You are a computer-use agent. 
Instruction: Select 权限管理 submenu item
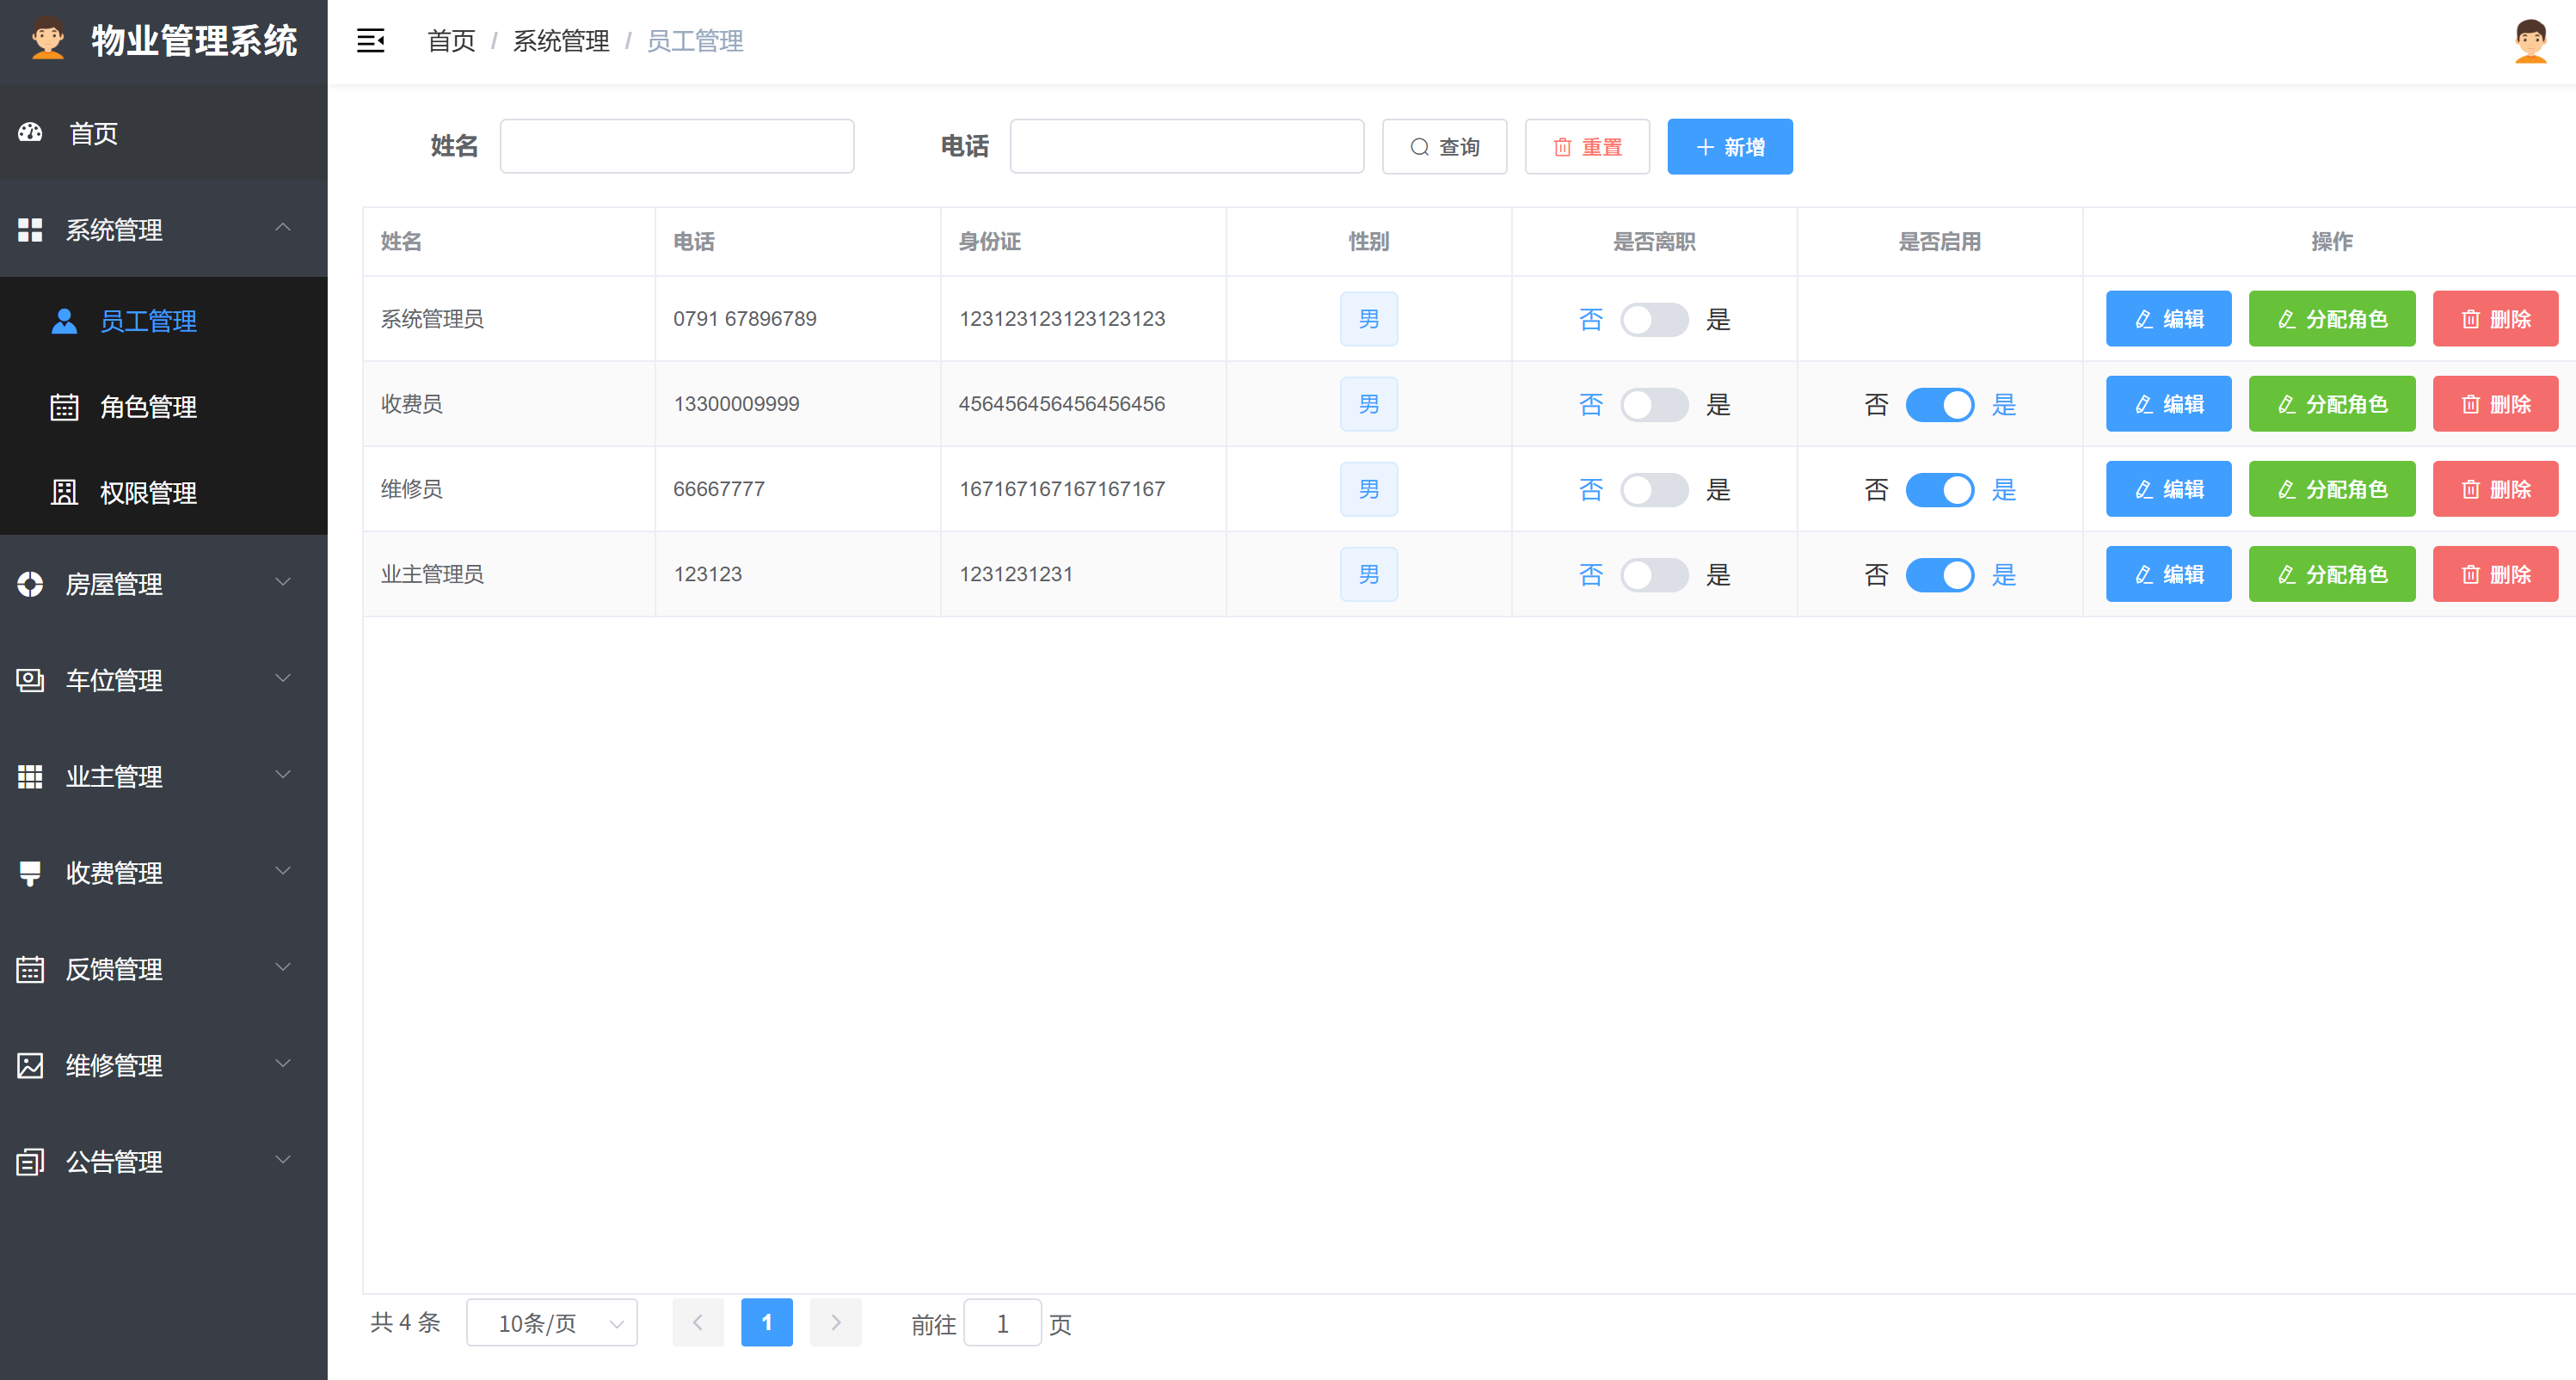coord(164,493)
